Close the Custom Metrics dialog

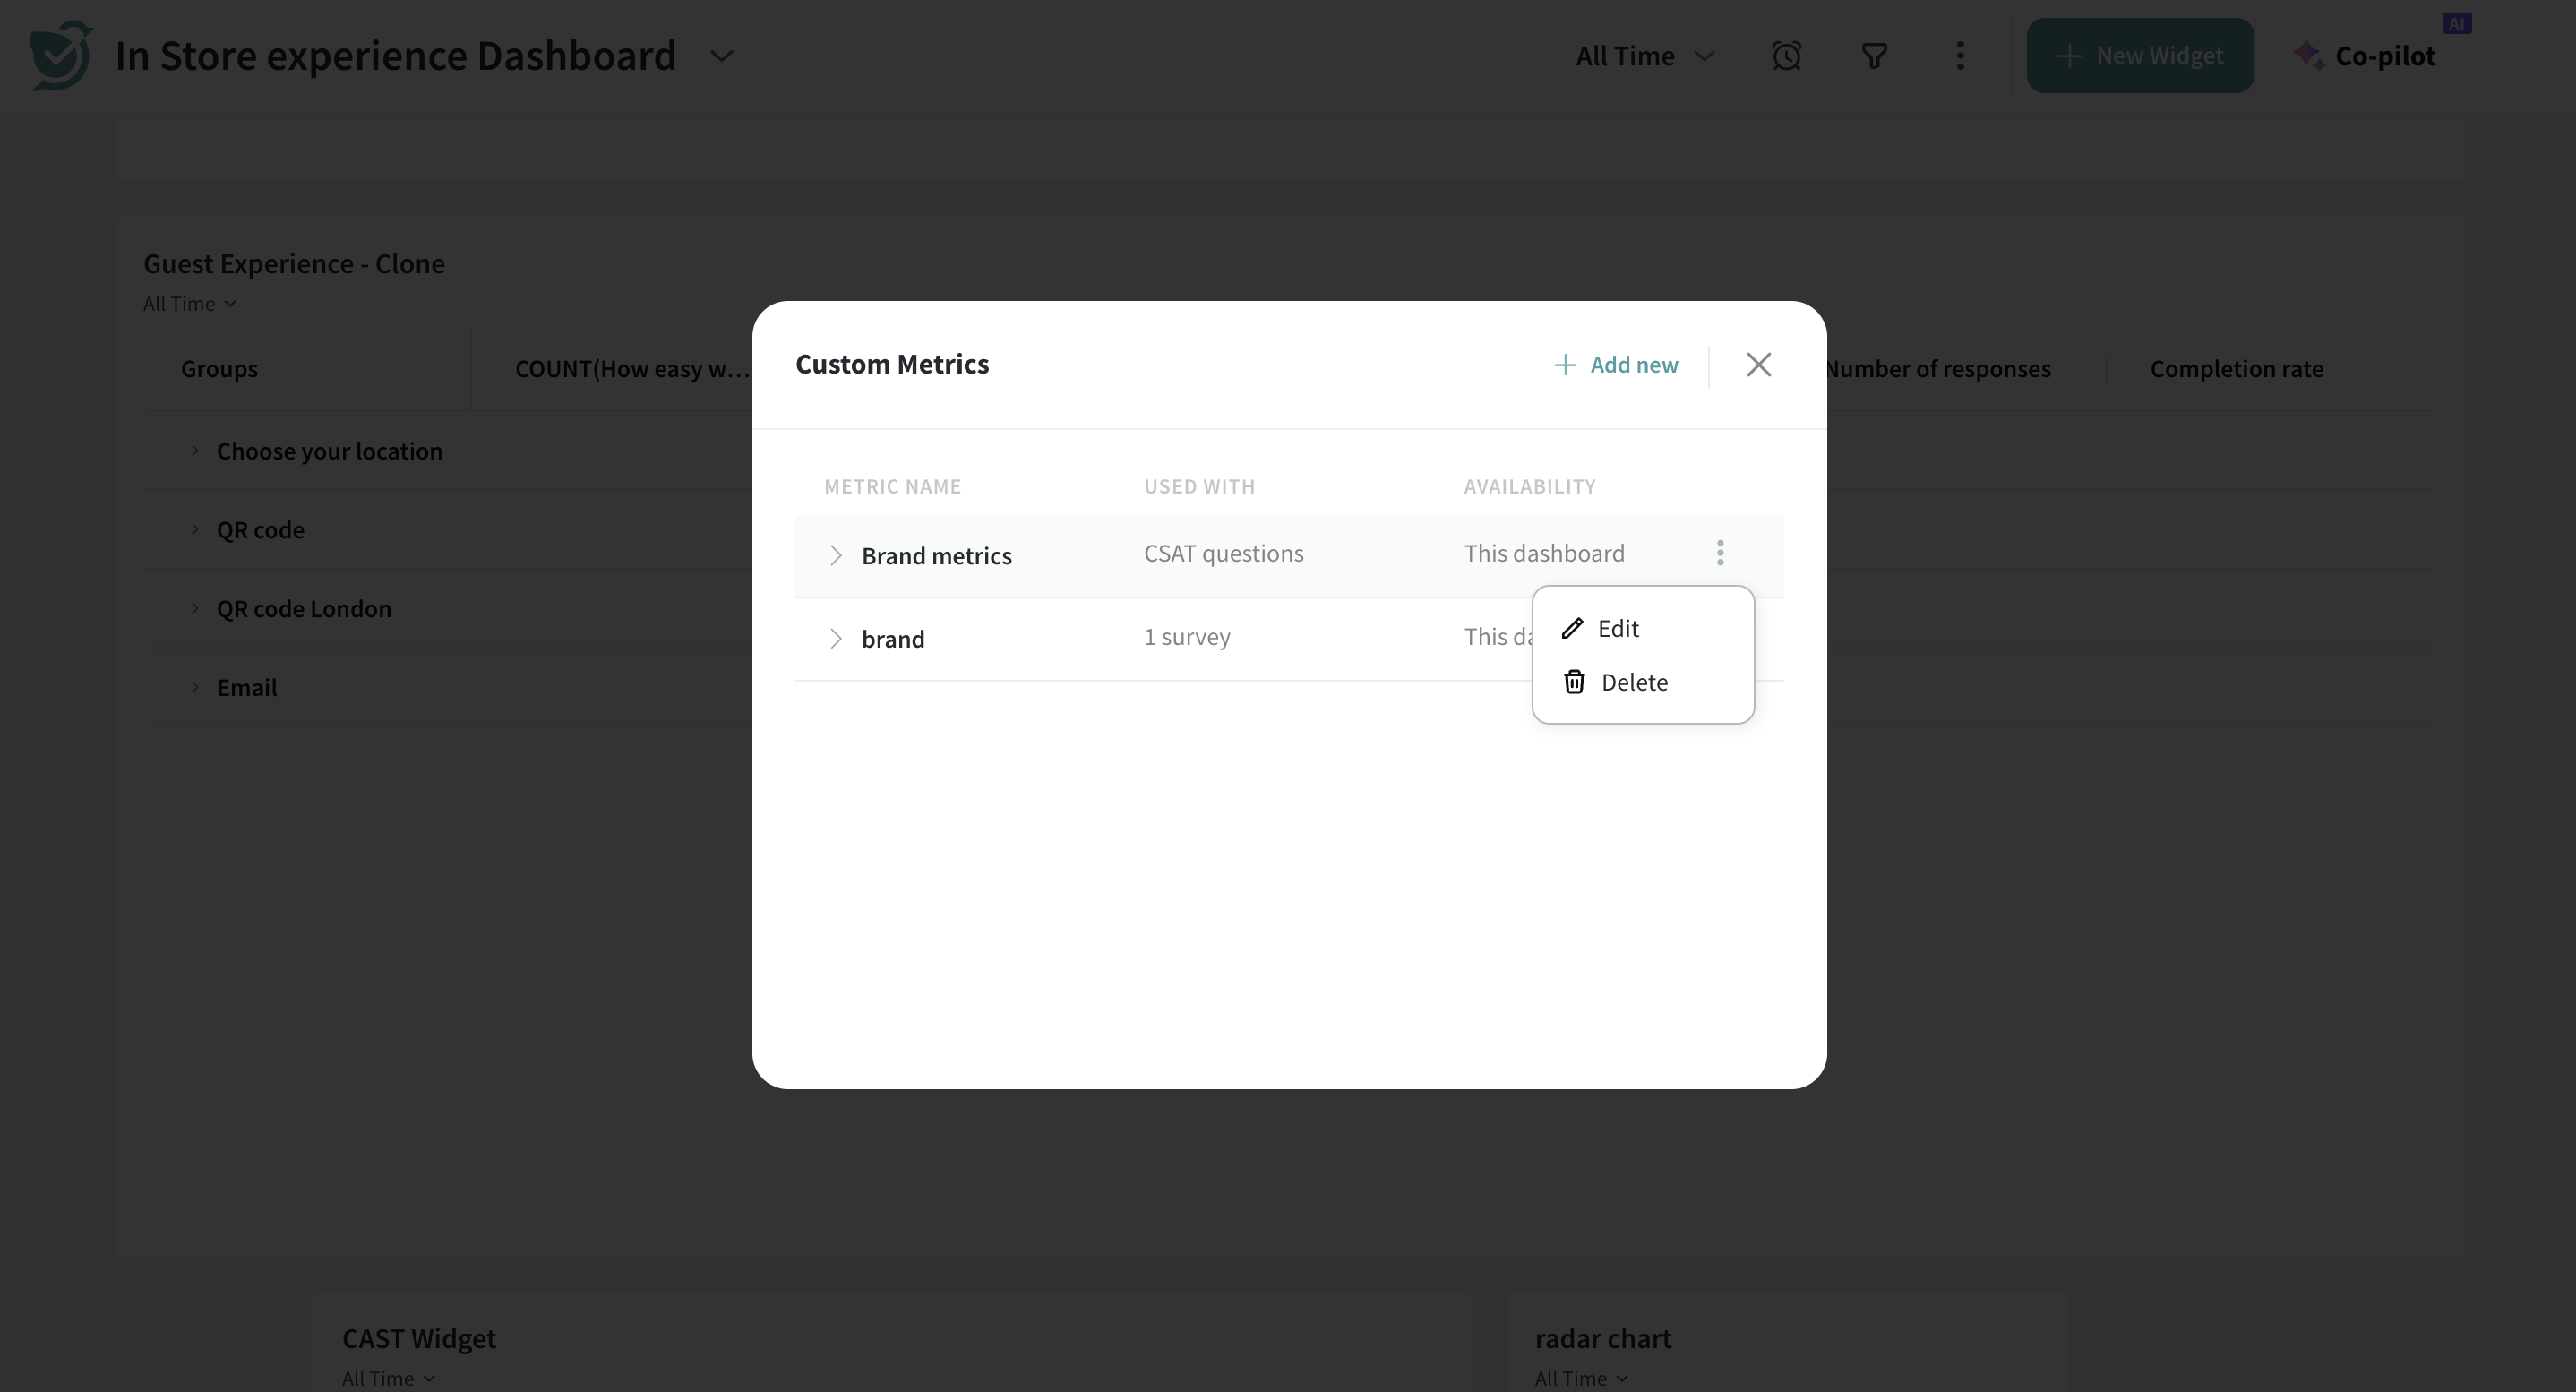tap(1758, 365)
